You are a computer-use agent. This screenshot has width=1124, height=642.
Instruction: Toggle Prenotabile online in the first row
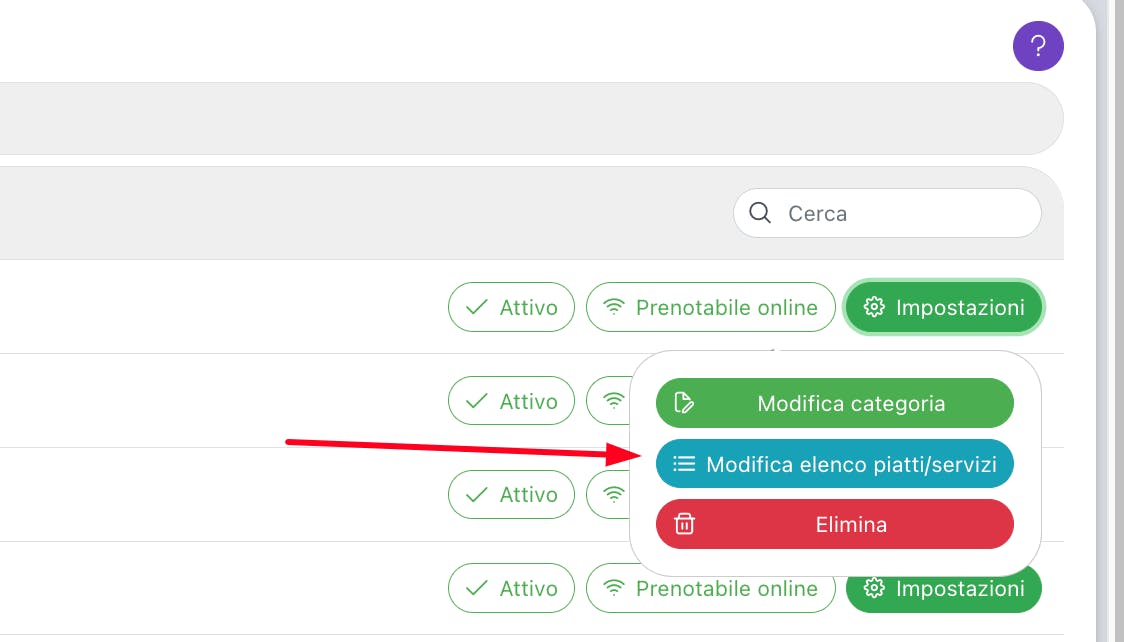click(x=710, y=307)
